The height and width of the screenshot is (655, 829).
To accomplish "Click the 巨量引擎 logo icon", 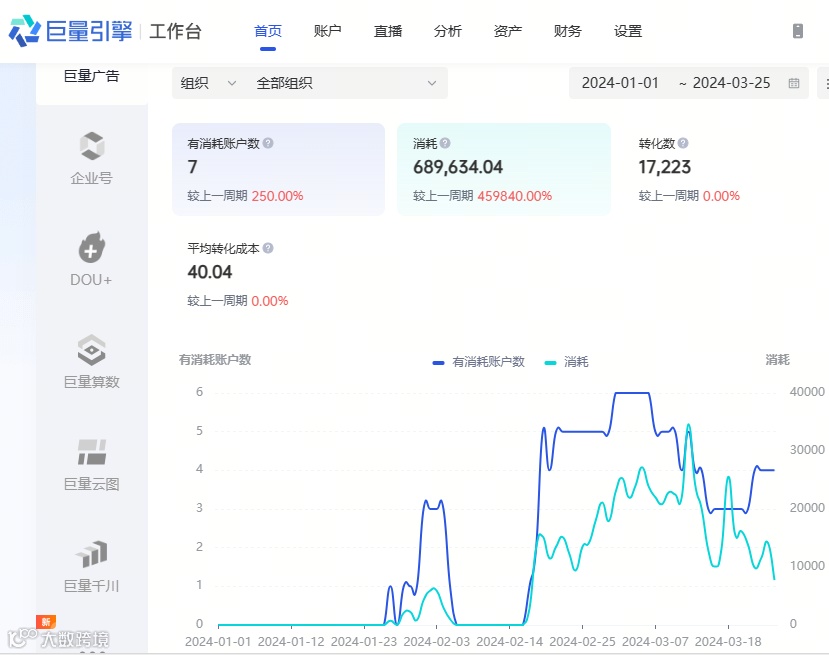I will [25, 31].
